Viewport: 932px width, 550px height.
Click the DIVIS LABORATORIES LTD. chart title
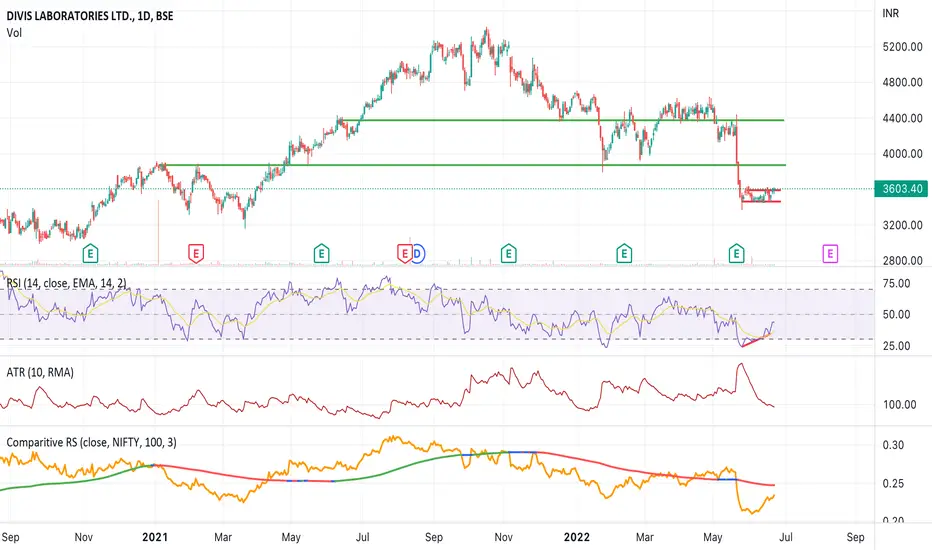90,16
